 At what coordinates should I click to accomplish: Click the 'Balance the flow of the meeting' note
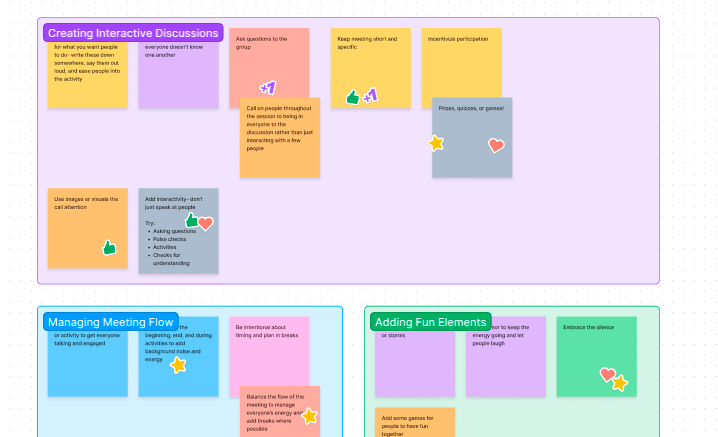280,412
